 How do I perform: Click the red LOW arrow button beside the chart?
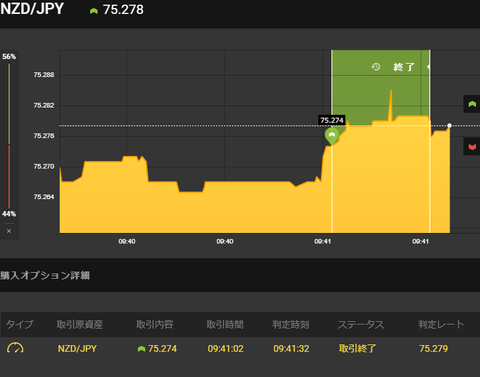coord(472,147)
